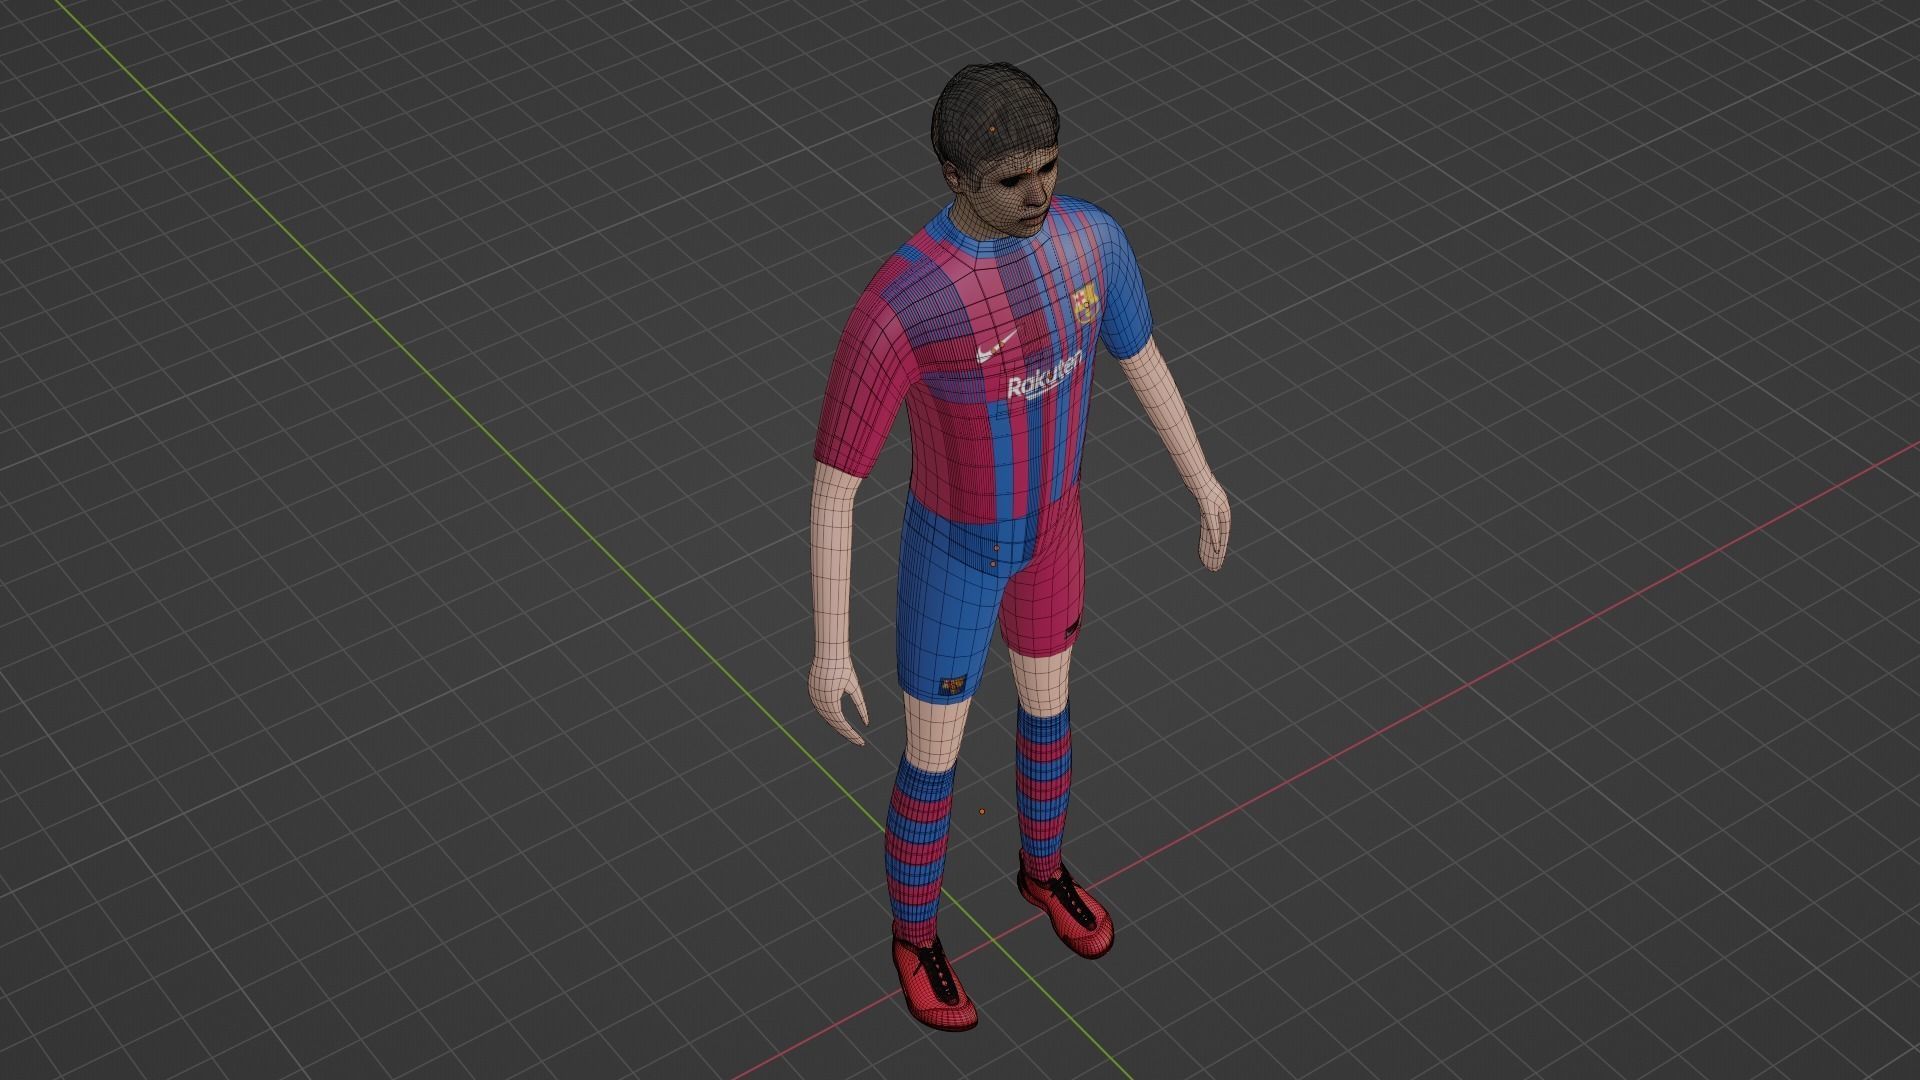Click the orange origin dot between the socks
The height and width of the screenshot is (1080, 1920).
coord(982,812)
